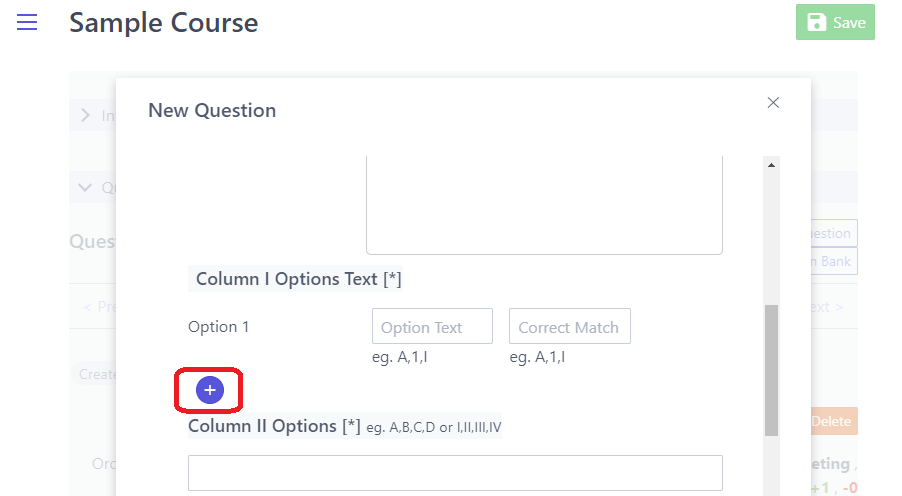
Task: Click the Option Text input field
Action: [x=432, y=327]
